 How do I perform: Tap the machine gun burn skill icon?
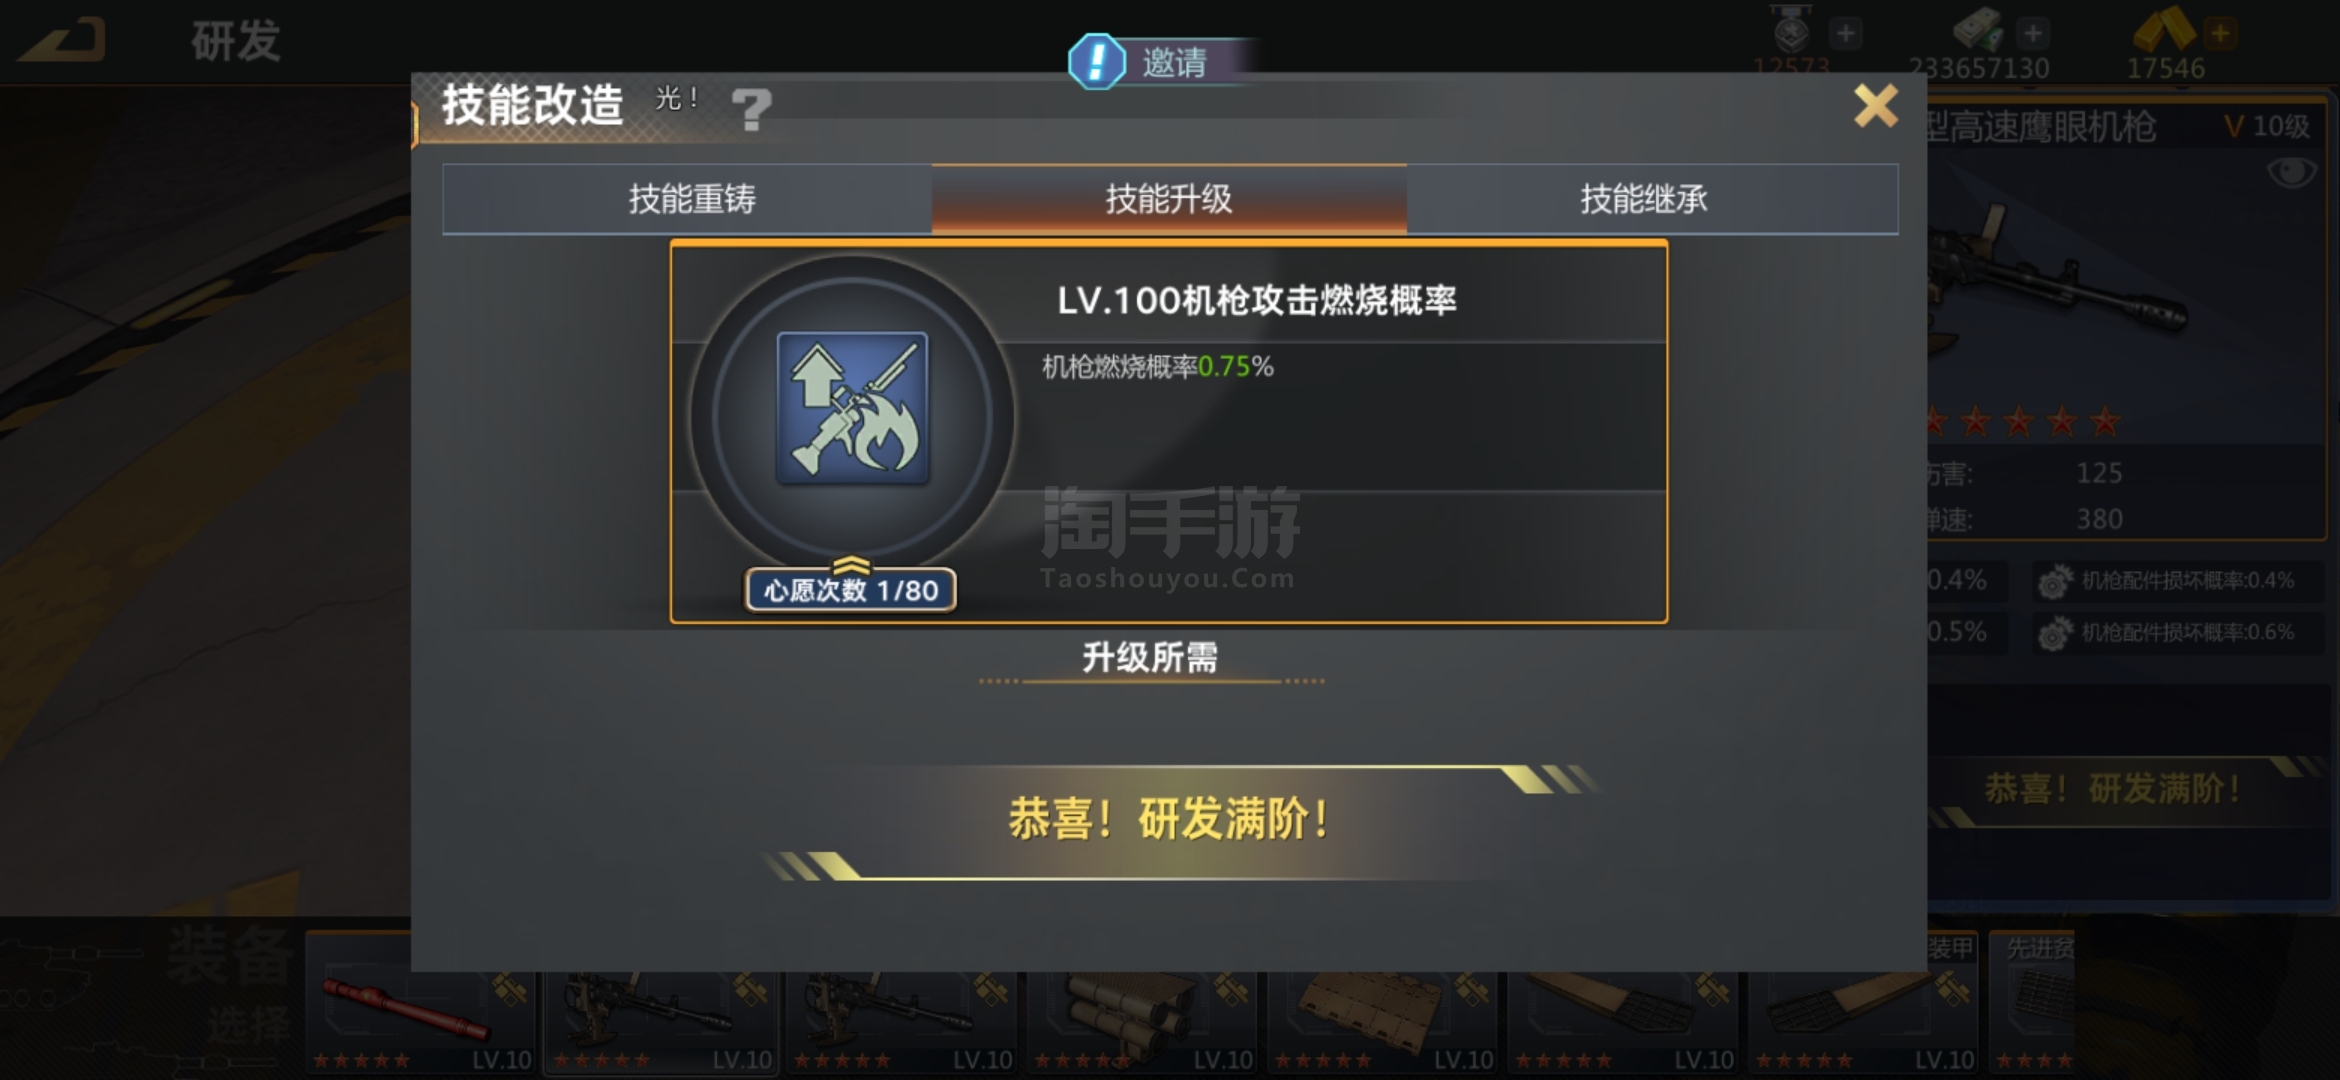point(852,408)
